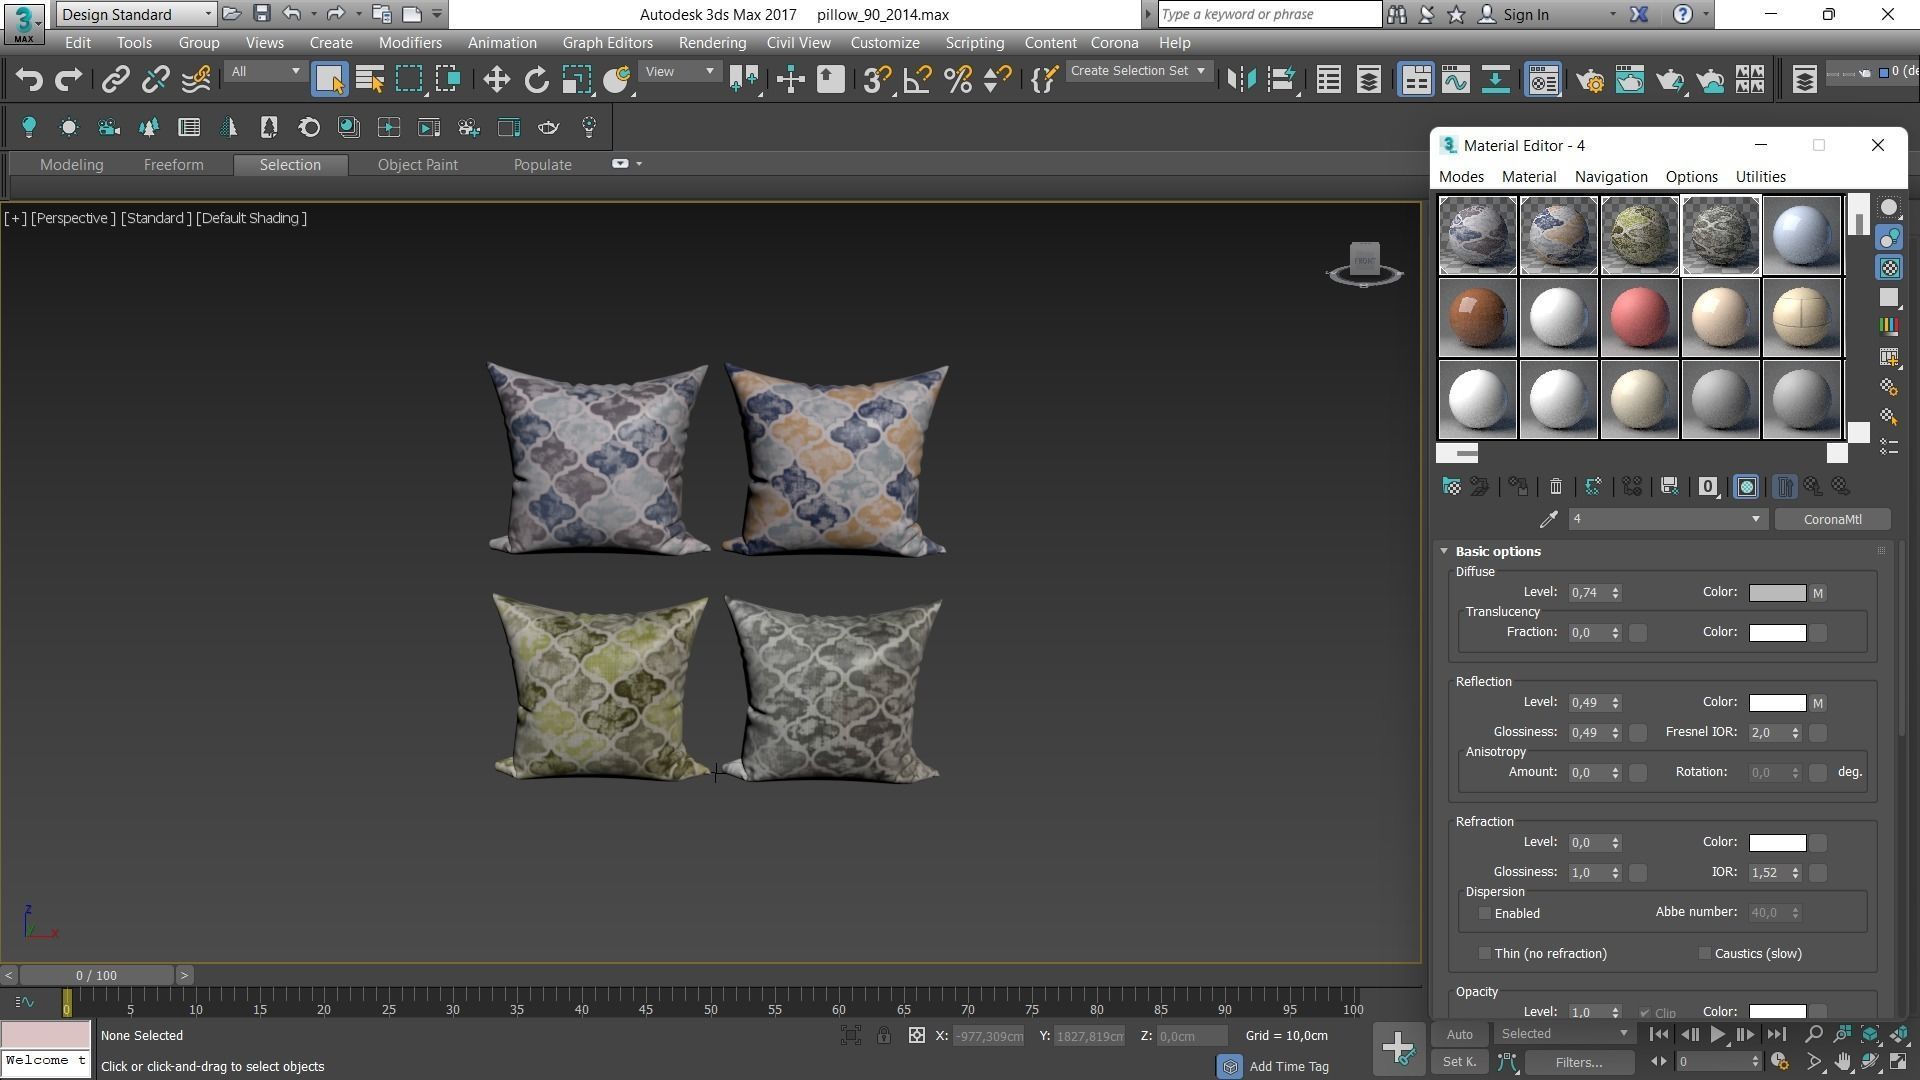Screen dimensions: 1920x1080
Task: Click [Default Shading] viewport label
Action: tap(251, 218)
